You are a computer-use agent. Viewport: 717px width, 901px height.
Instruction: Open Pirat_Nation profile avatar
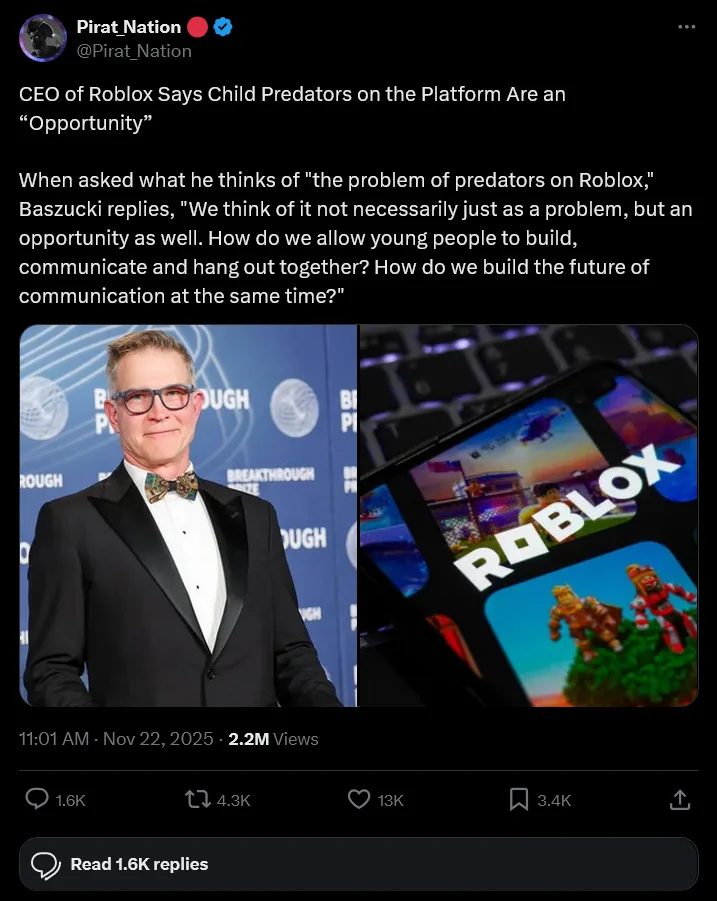point(43,38)
